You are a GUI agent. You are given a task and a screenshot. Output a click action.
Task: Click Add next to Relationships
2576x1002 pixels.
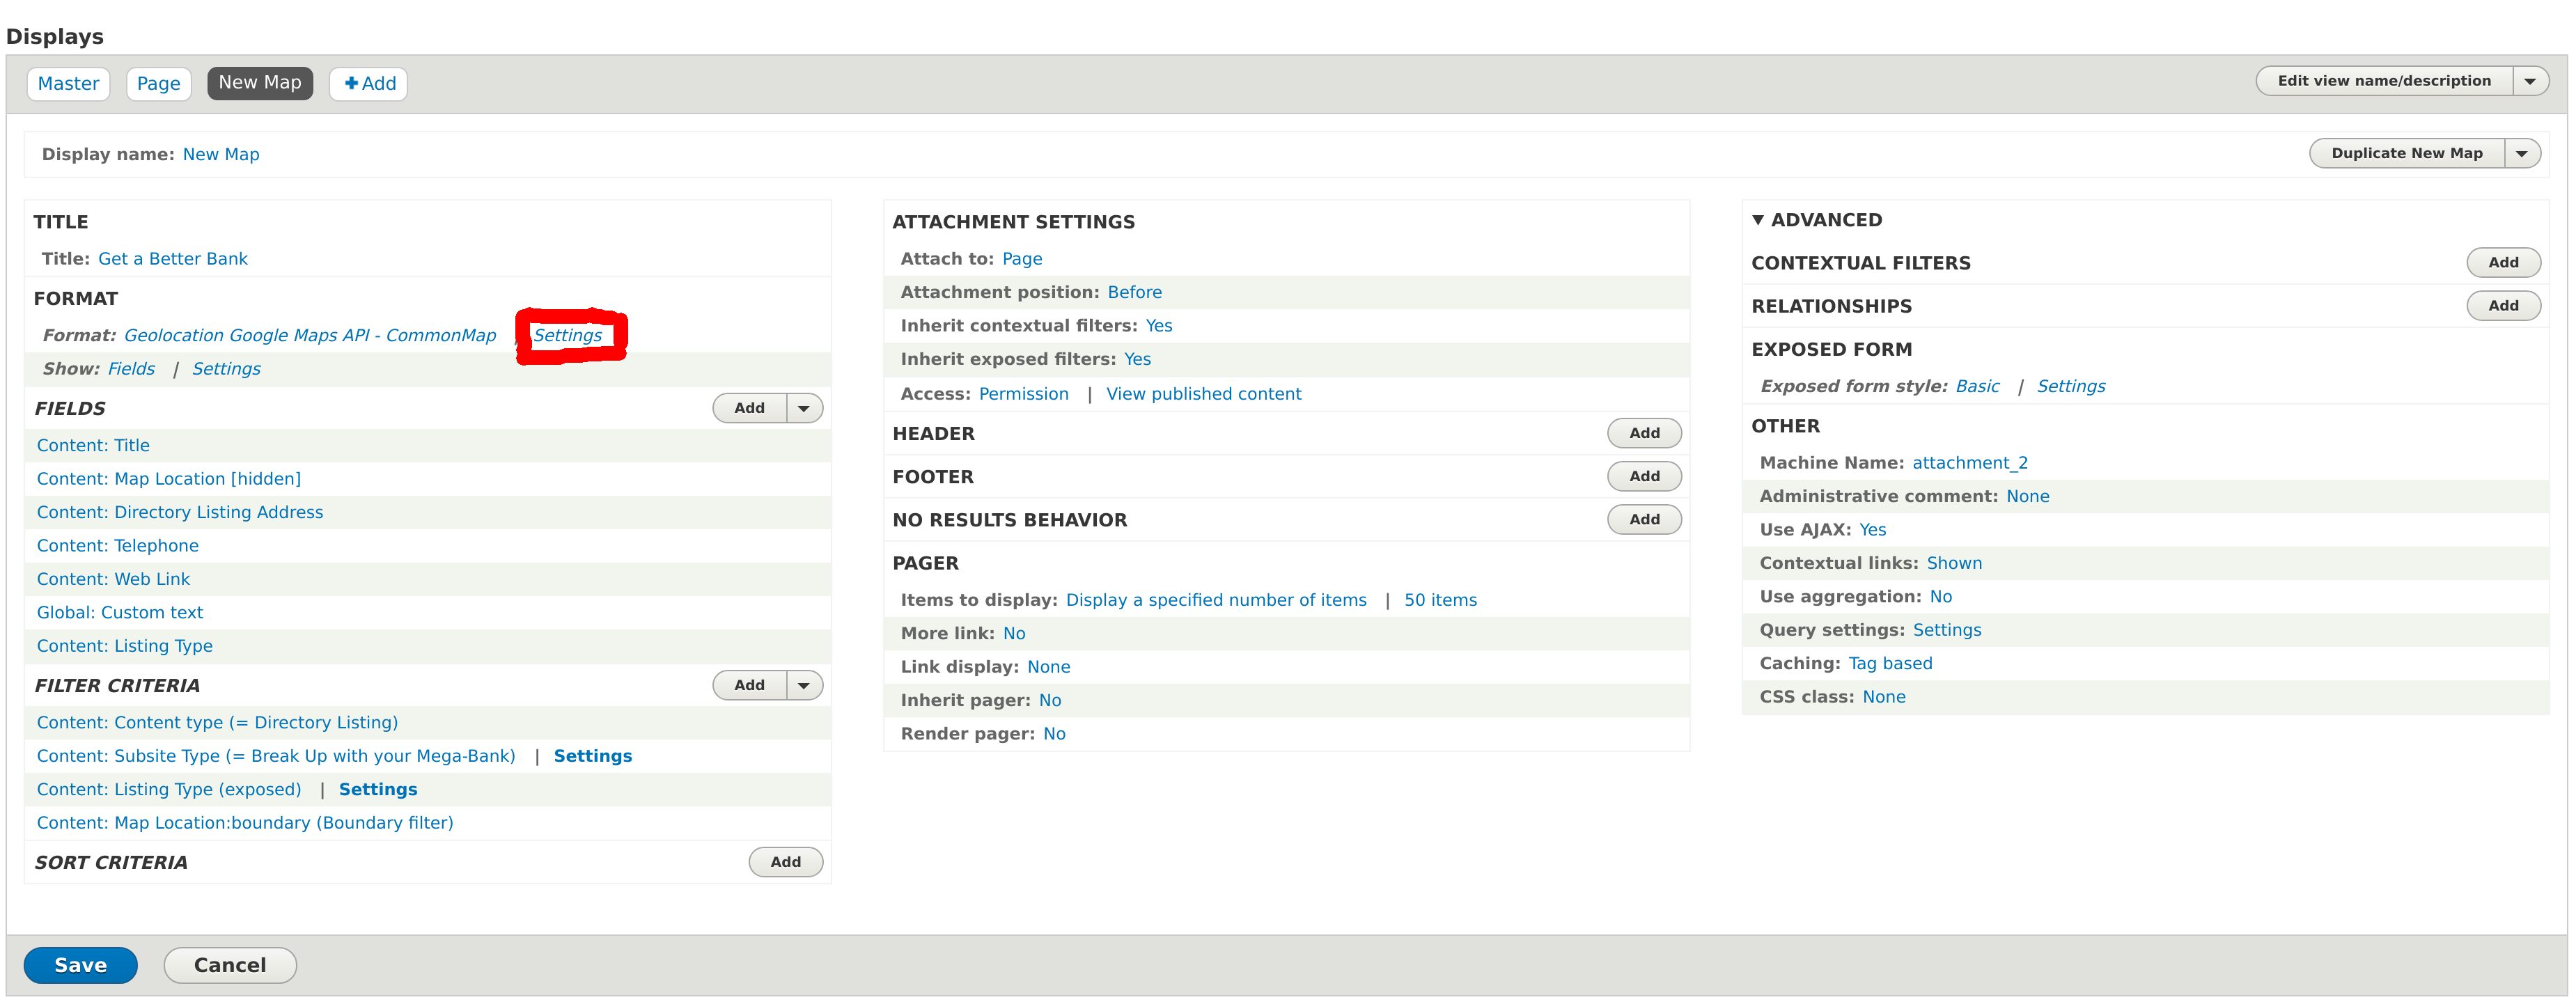[x=2502, y=306]
